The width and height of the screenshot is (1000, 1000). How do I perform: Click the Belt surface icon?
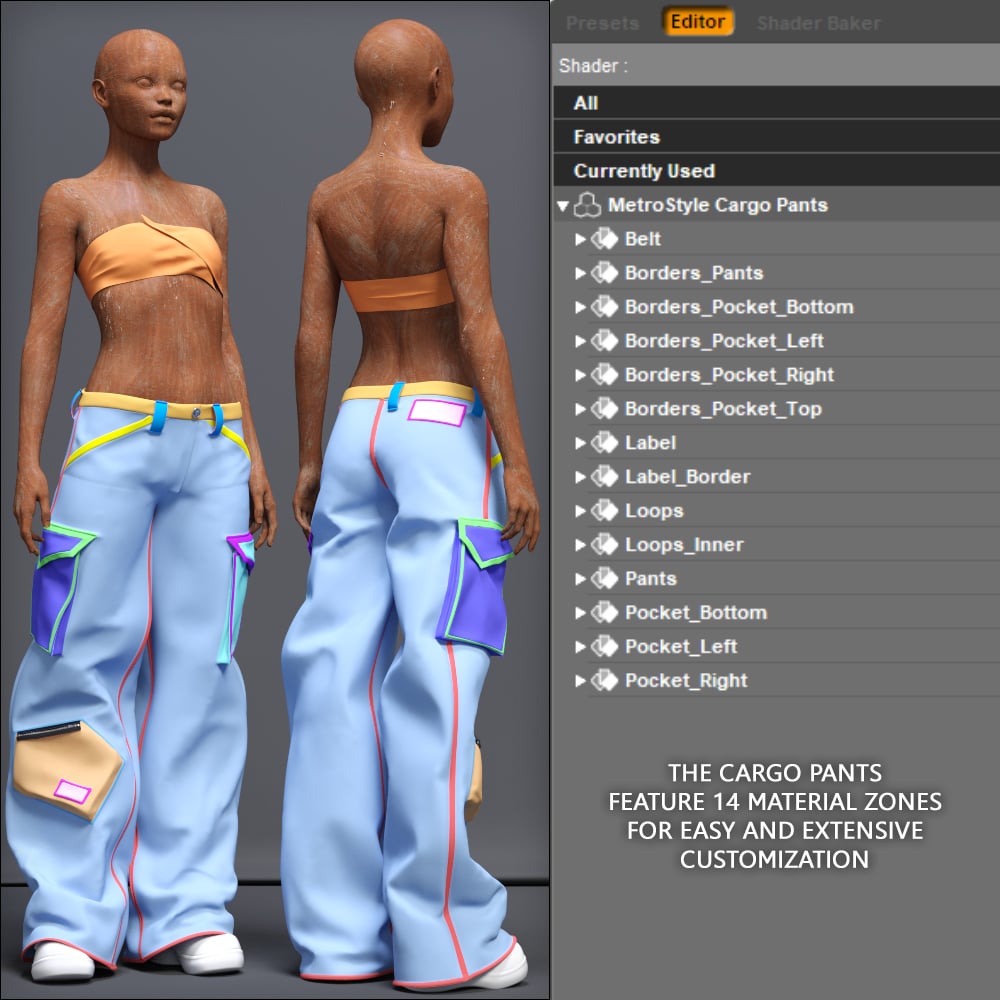click(x=605, y=239)
